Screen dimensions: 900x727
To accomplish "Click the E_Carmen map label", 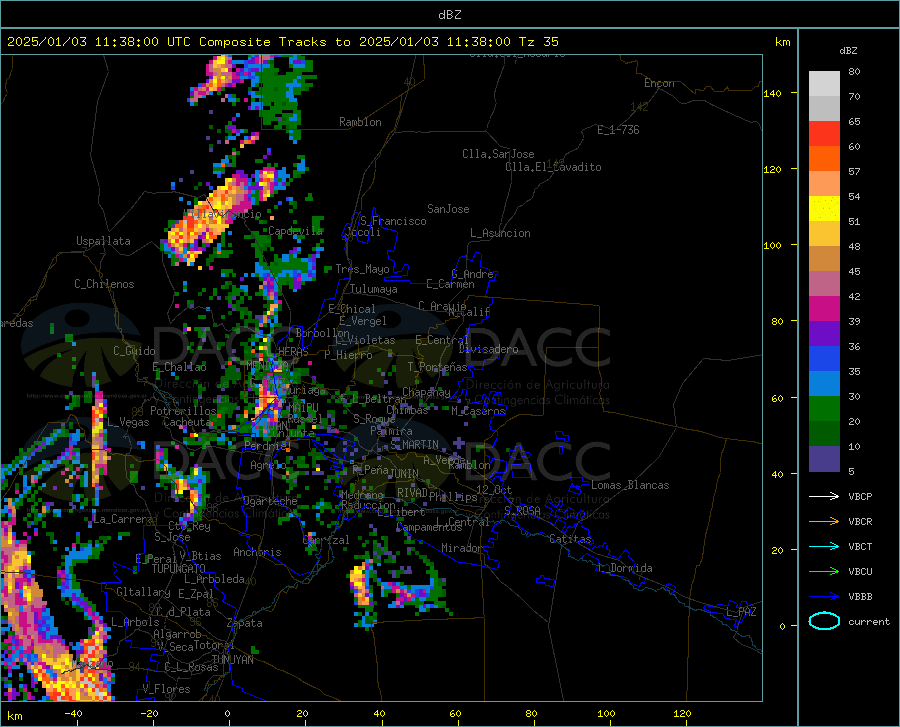I will (x=450, y=284).
